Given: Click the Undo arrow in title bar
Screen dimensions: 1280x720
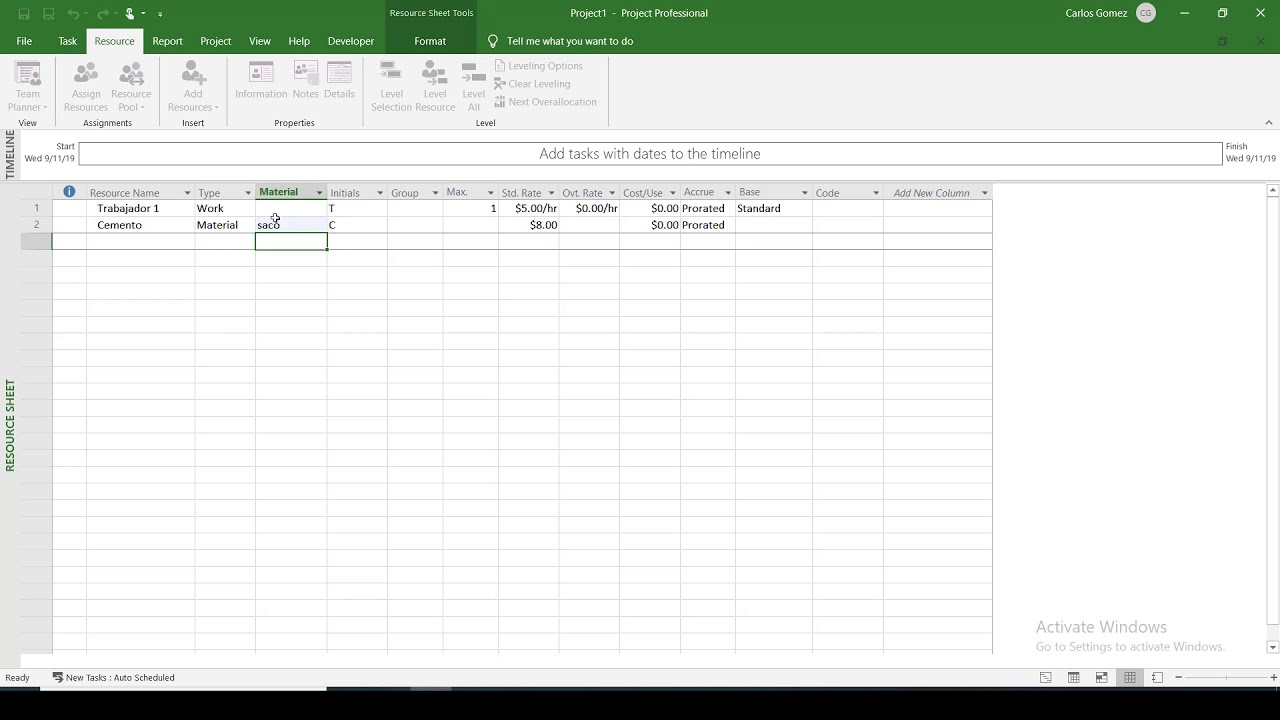Looking at the screenshot, I should 73,14.
